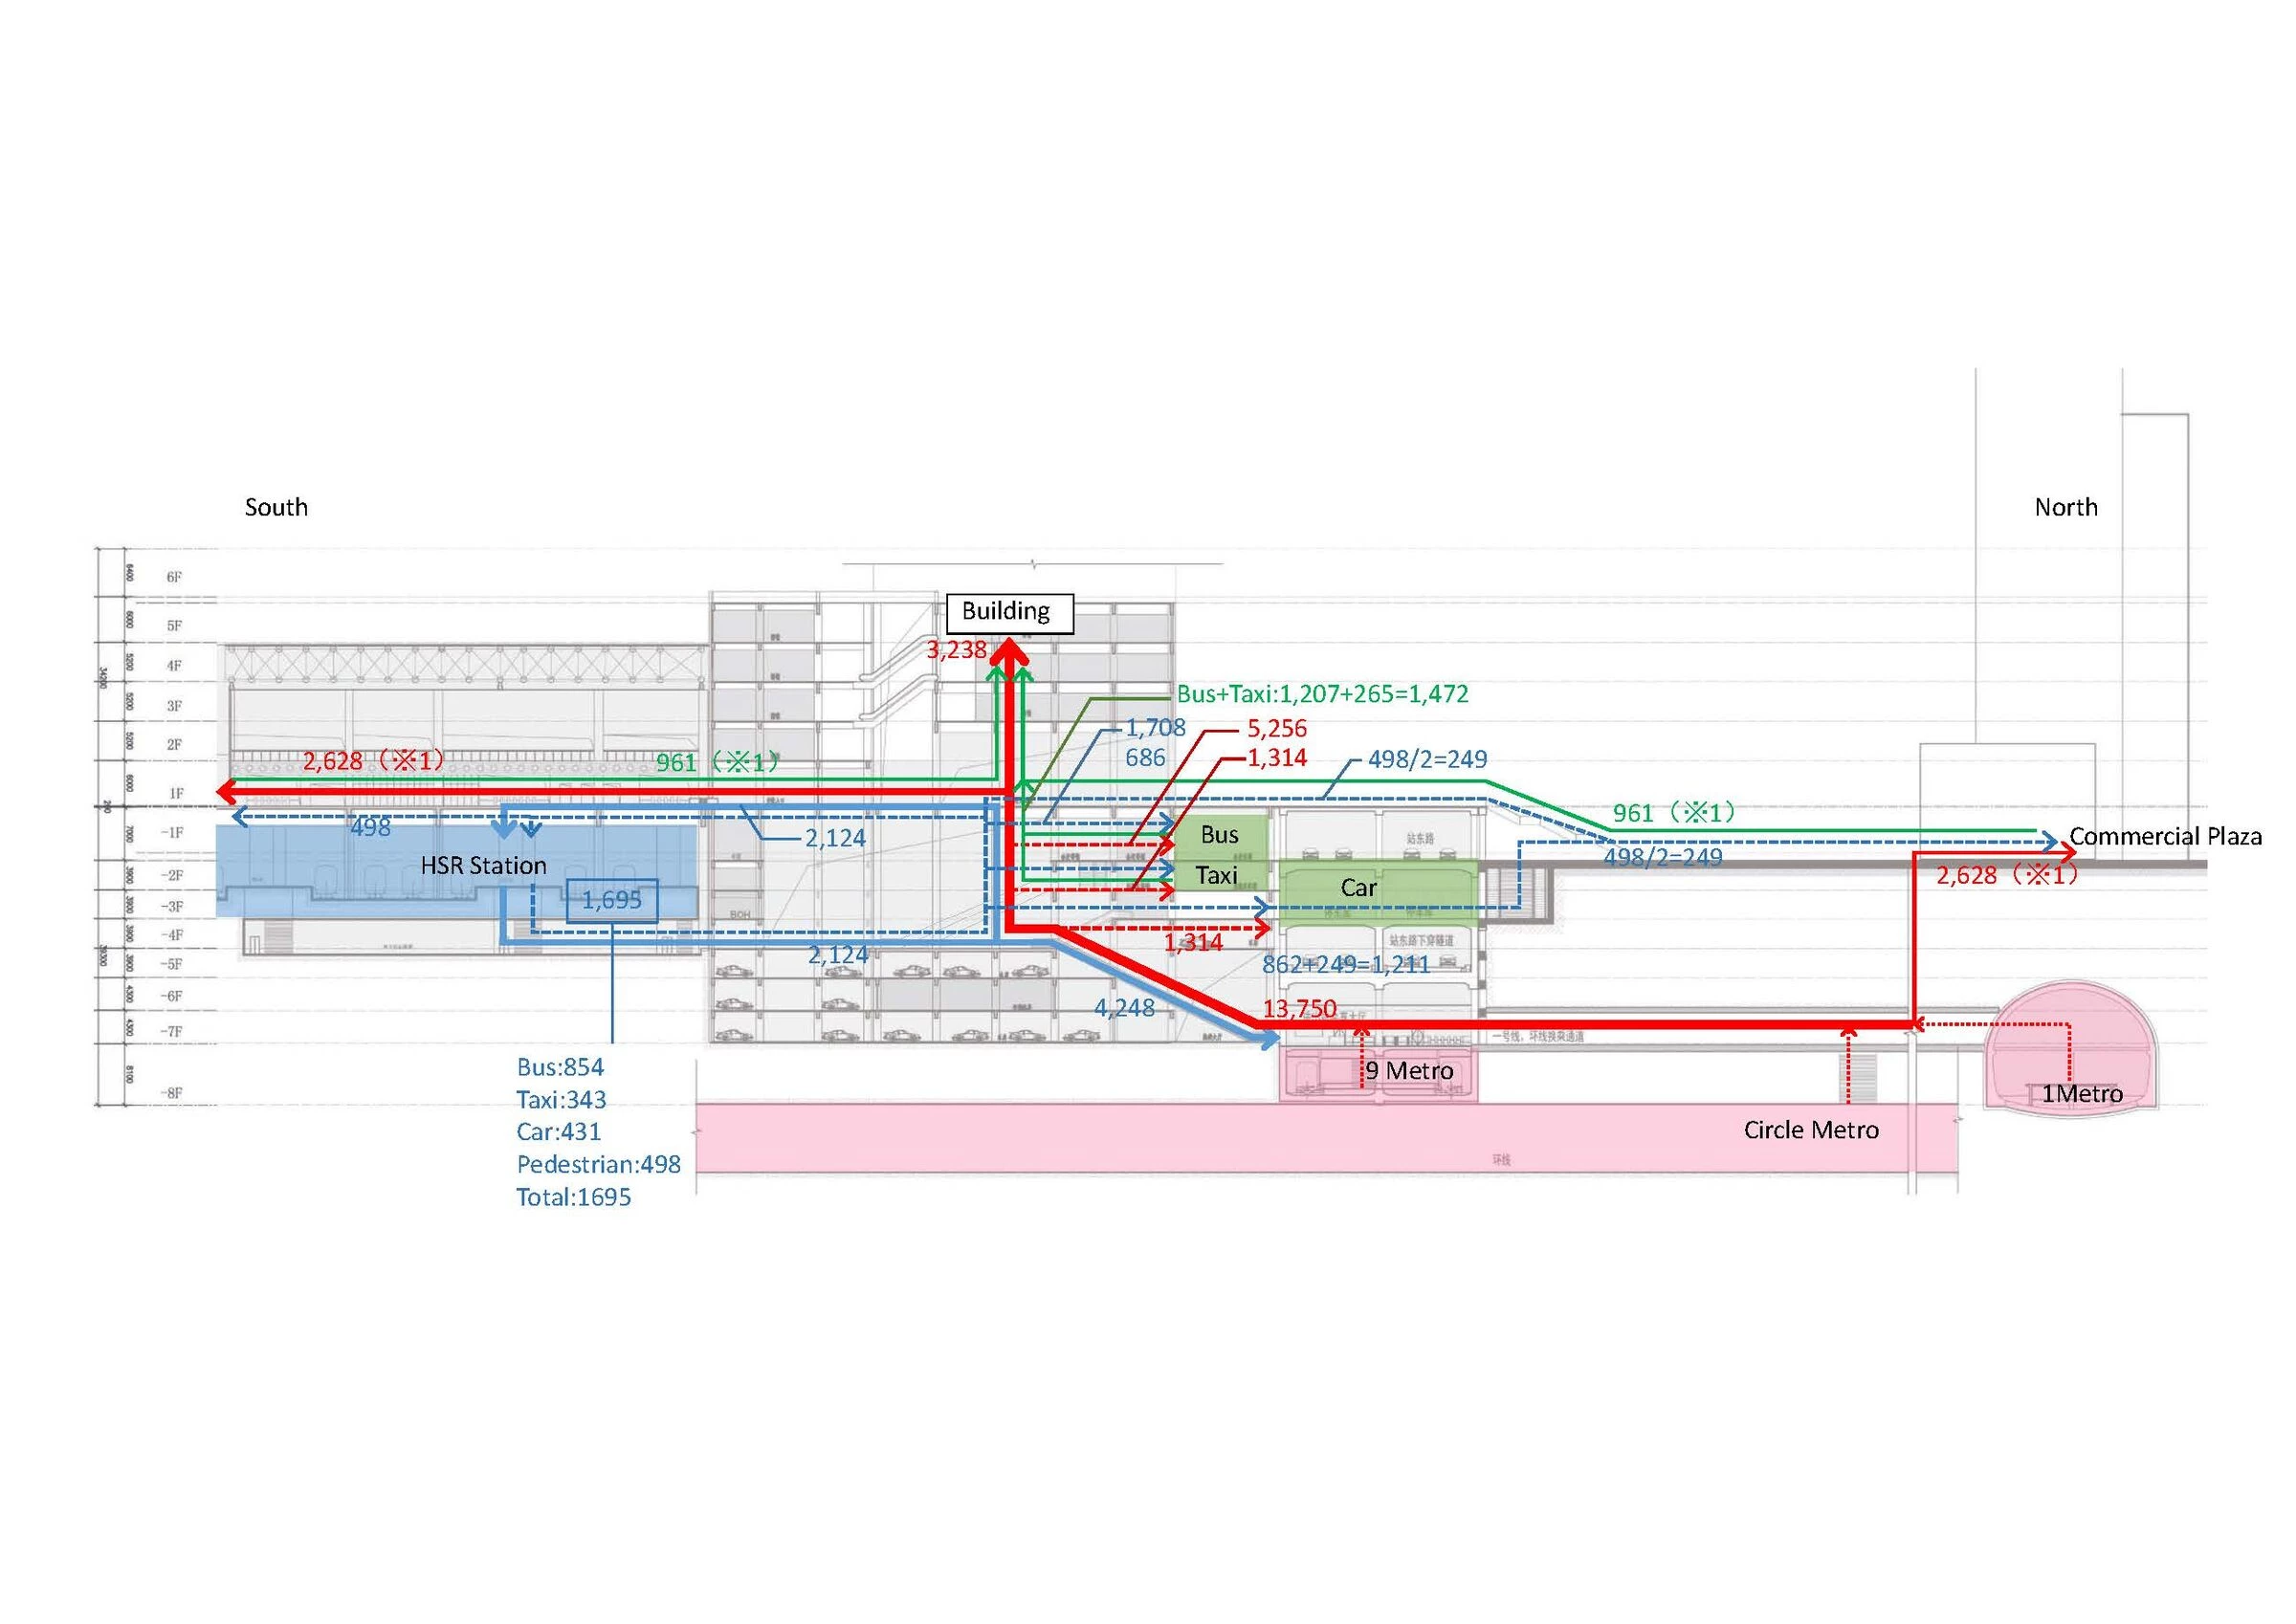Click the Building label box
This screenshot has width=2296, height=1624.
pyautogui.click(x=1009, y=612)
